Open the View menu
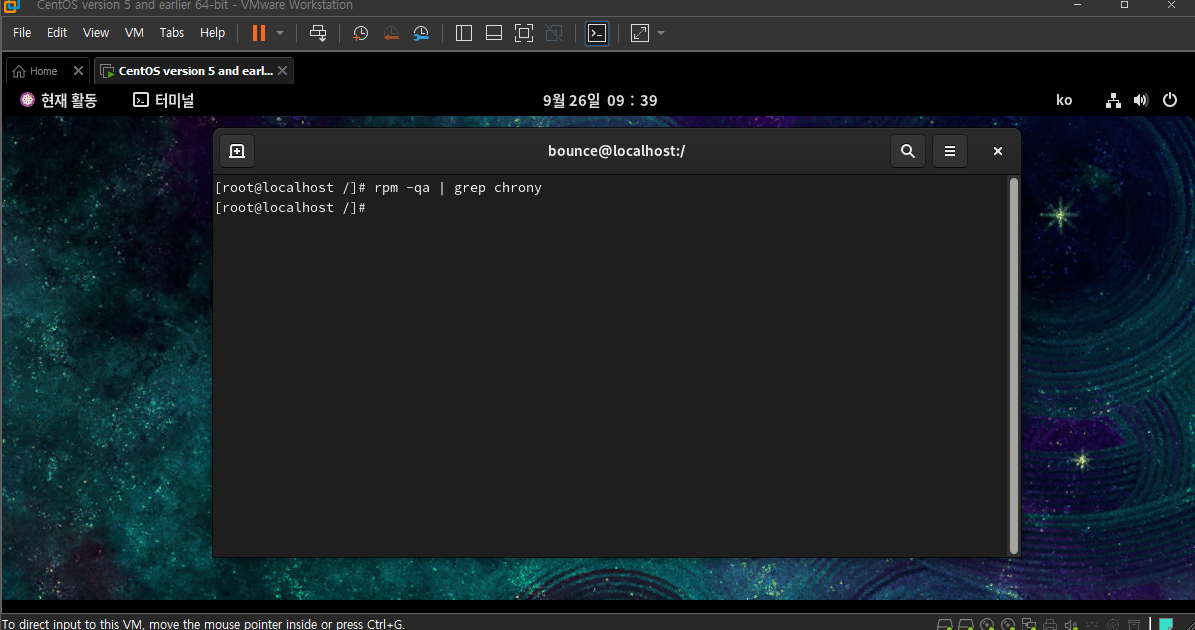The height and width of the screenshot is (630, 1195). click(96, 33)
